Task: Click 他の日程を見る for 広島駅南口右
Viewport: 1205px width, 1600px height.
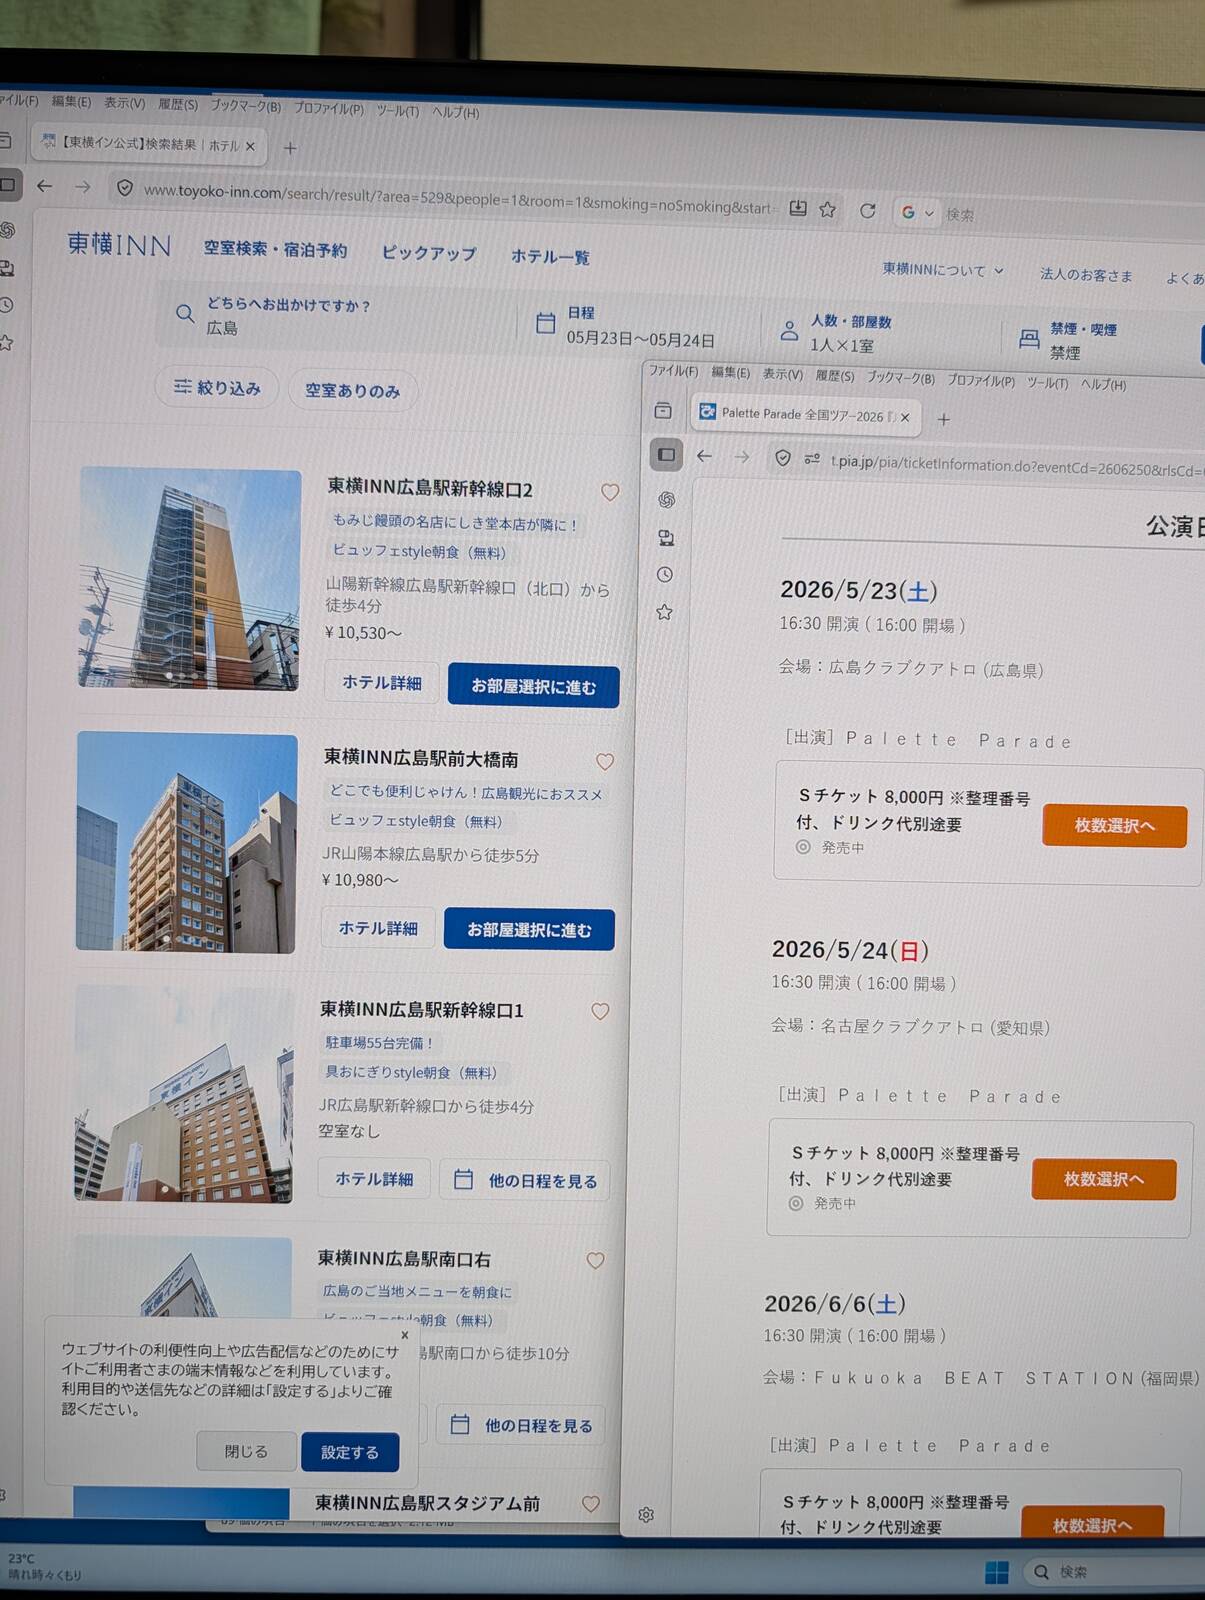Action: (520, 1425)
